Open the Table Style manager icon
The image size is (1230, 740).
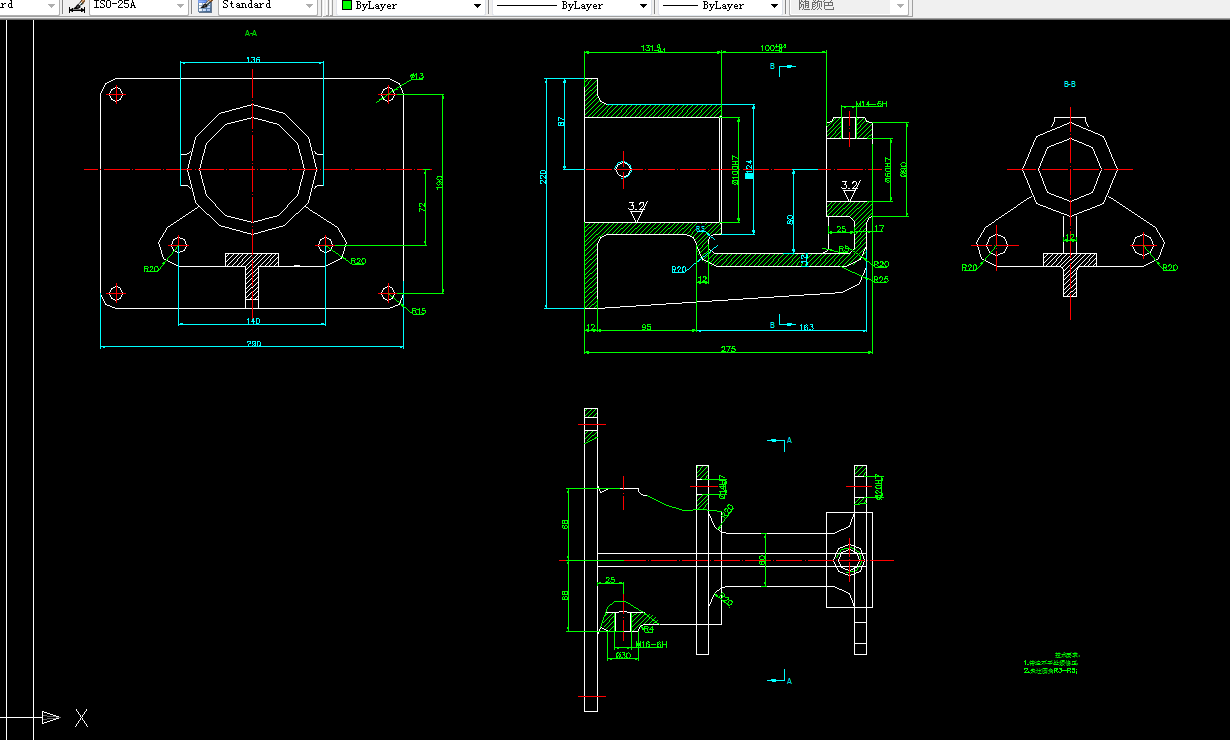[x=205, y=6]
